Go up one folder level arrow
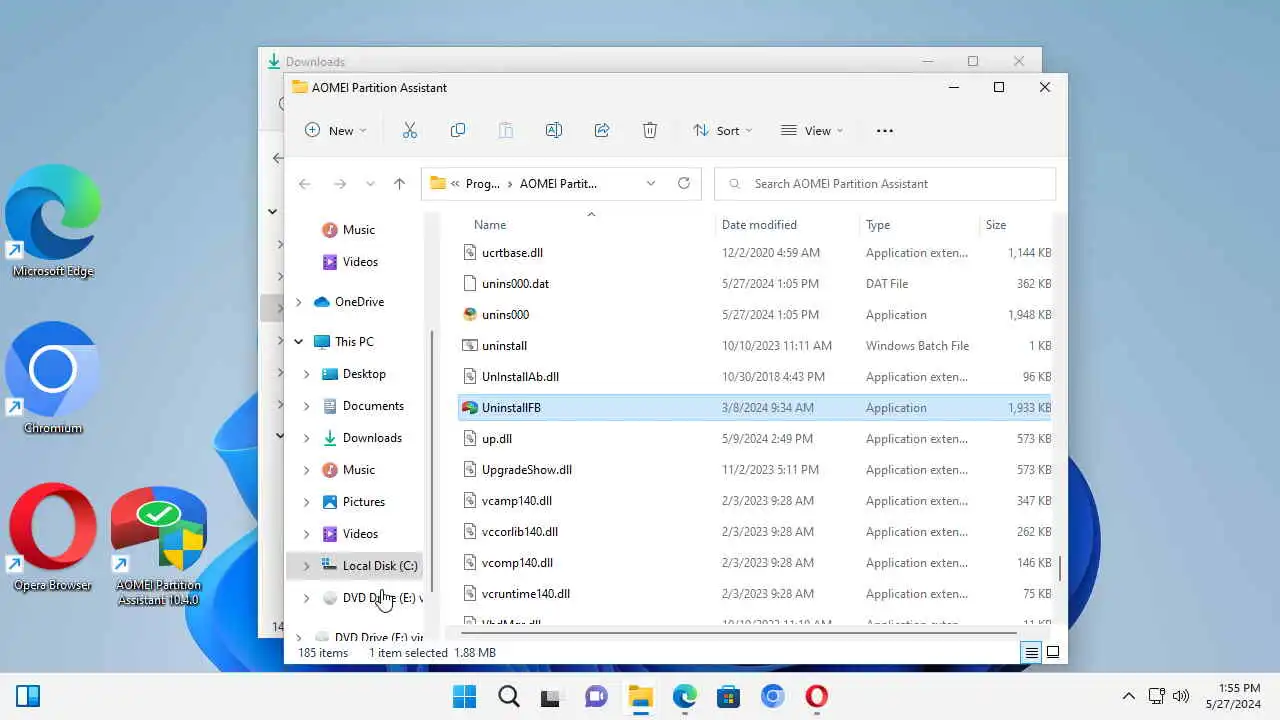Image resolution: width=1280 pixels, height=720 pixels. [399, 183]
